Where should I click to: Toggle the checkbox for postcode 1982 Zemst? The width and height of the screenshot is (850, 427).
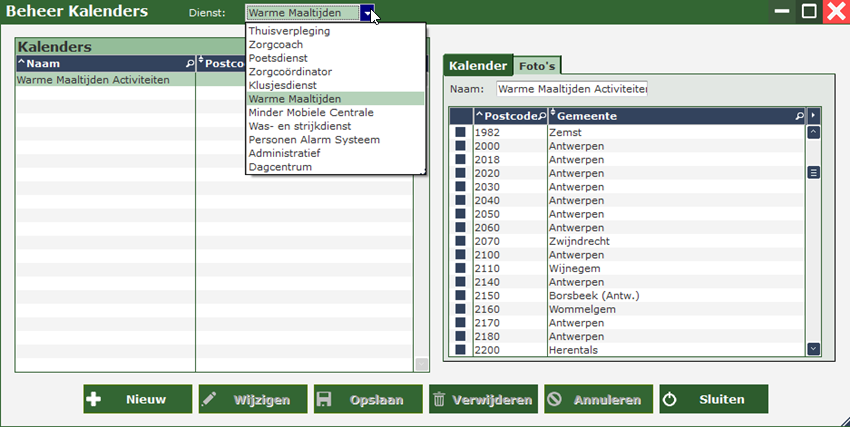[x=461, y=132]
